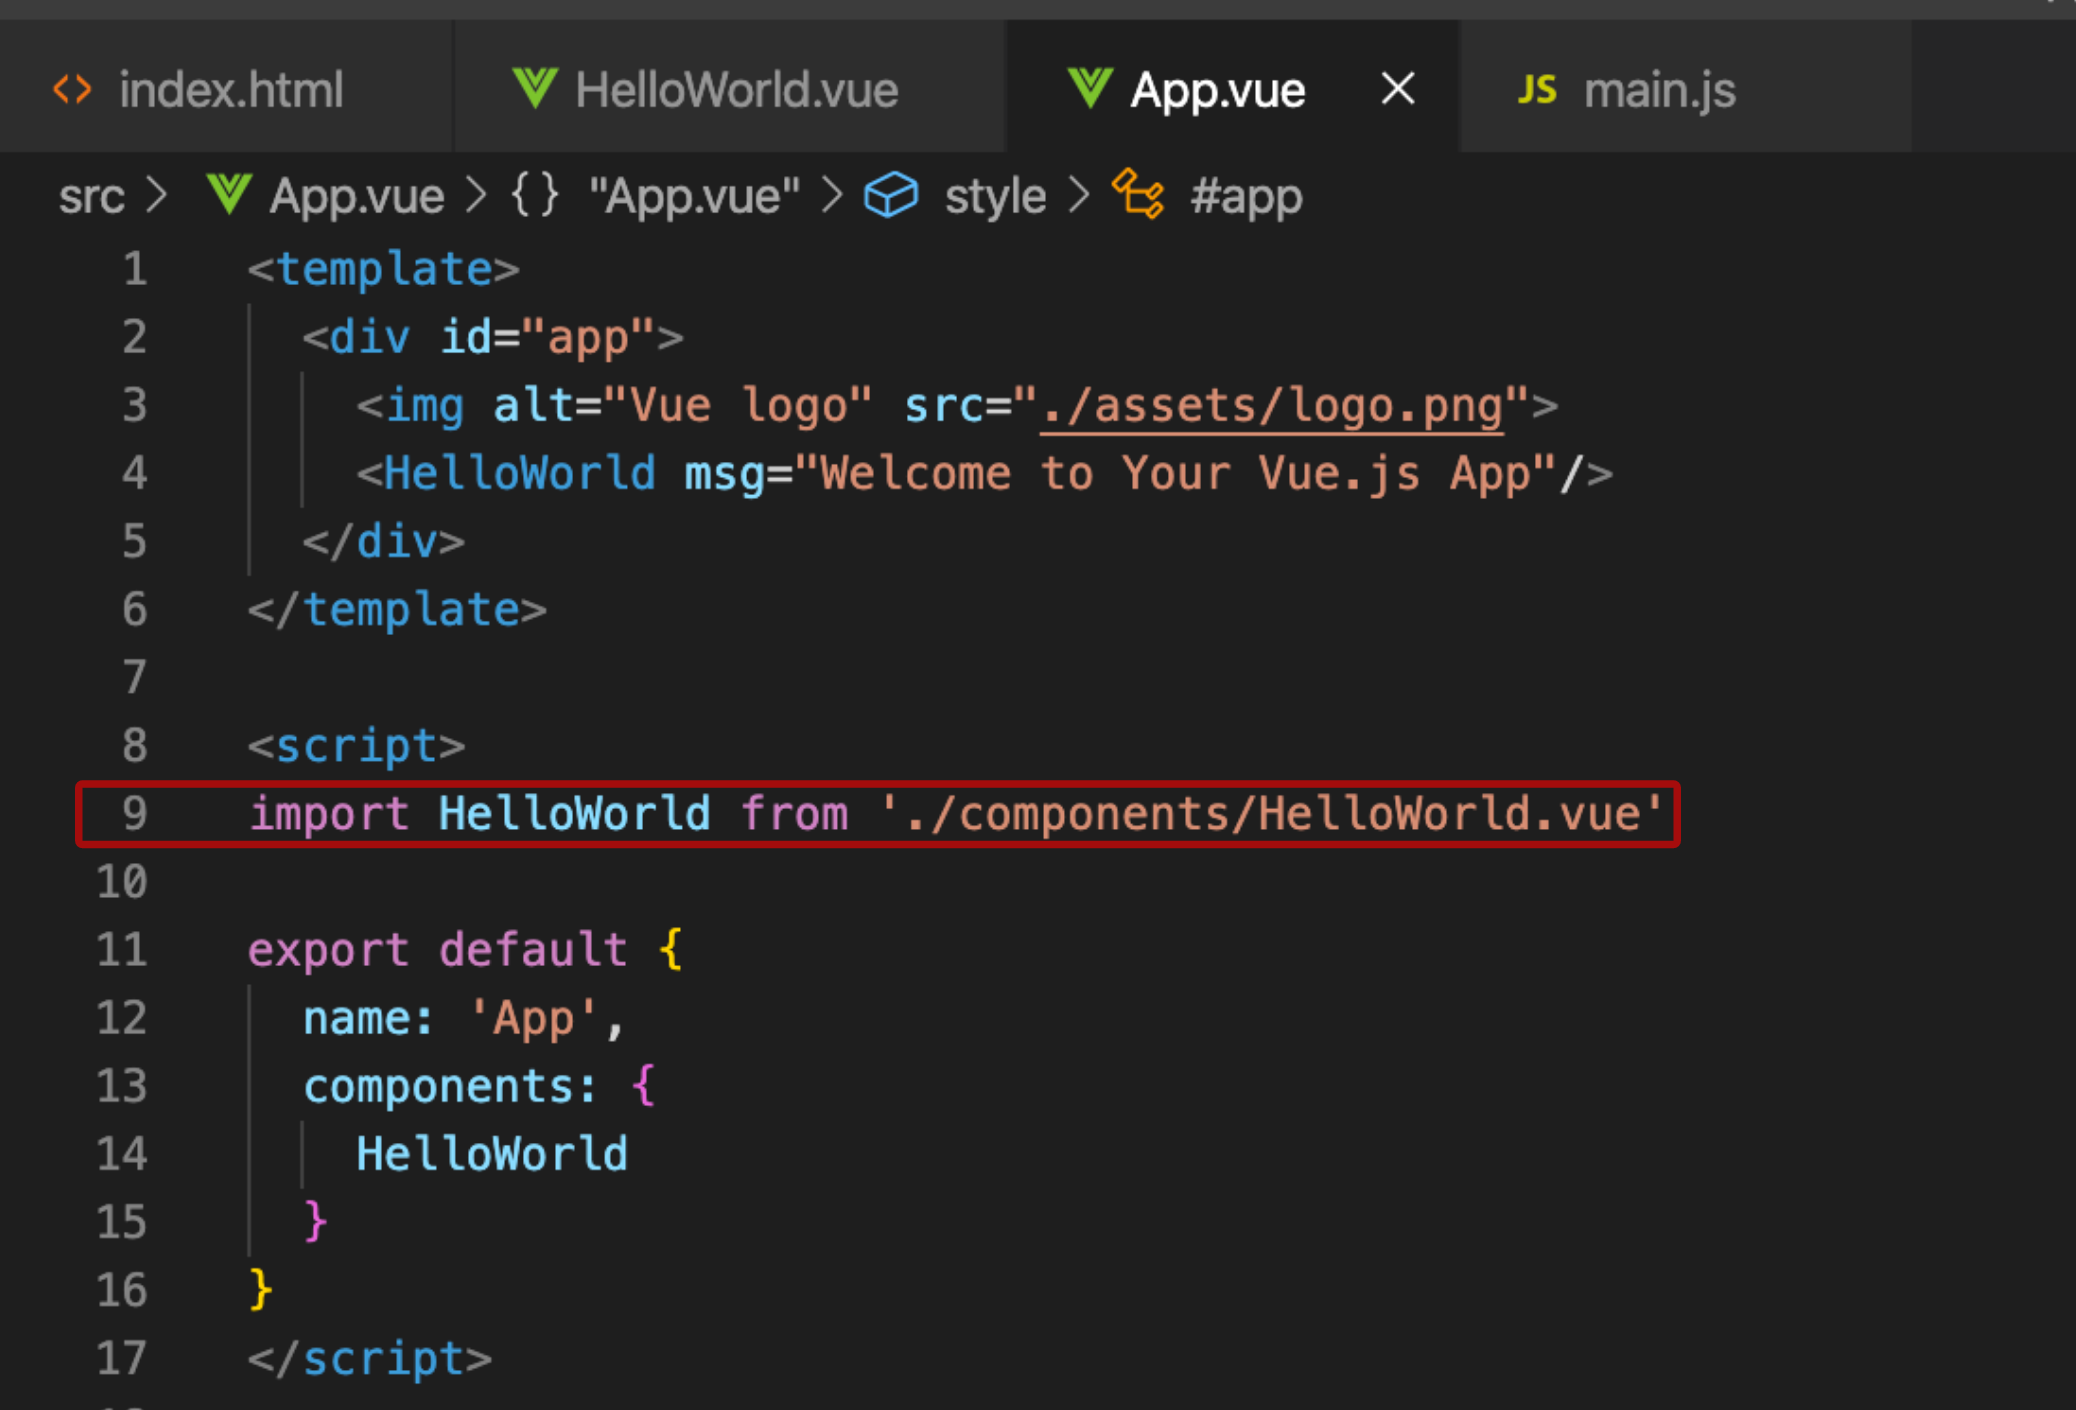Follow the ./assets/logo.png path link
2076x1410 pixels.
(x=1272, y=406)
